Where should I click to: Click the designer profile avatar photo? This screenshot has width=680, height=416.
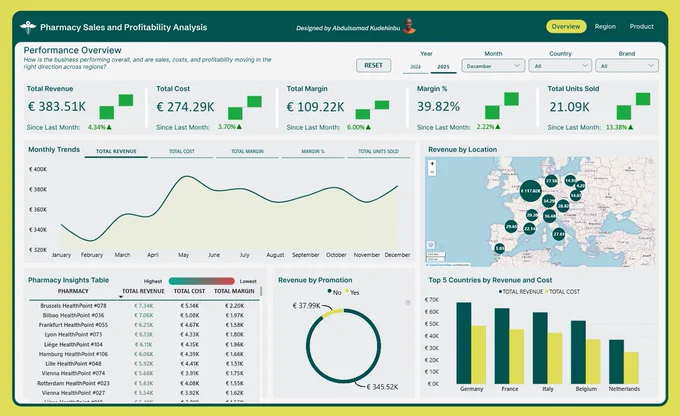pos(409,26)
